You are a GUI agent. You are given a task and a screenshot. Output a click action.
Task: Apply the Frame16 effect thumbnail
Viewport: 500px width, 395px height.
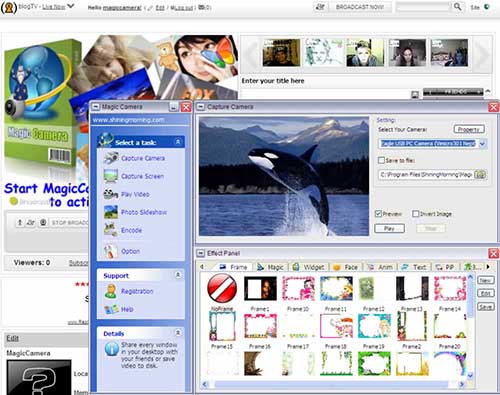pos(260,326)
